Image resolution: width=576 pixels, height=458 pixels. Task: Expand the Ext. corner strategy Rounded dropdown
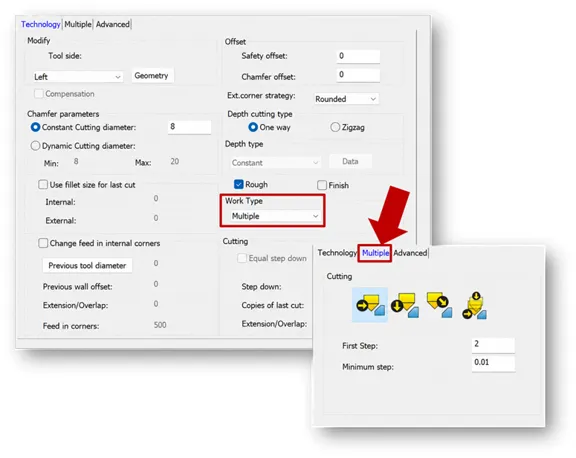click(346, 99)
